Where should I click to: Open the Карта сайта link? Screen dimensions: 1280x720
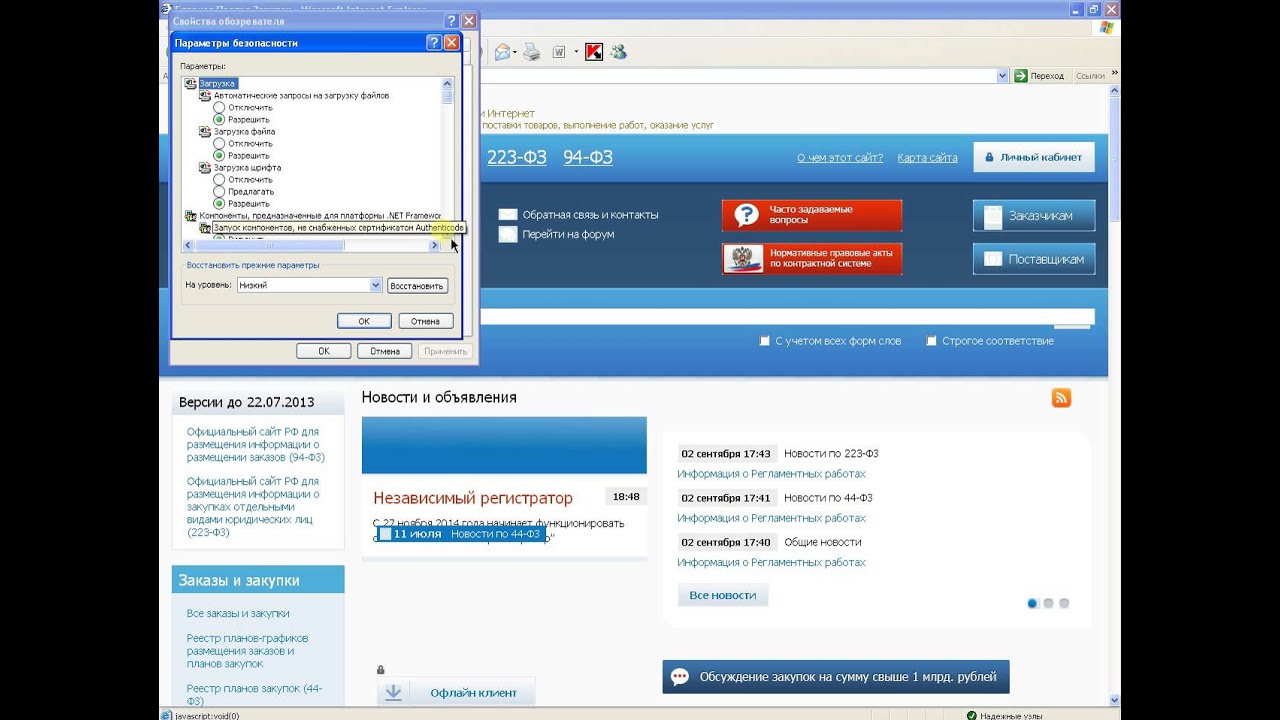(927, 158)
